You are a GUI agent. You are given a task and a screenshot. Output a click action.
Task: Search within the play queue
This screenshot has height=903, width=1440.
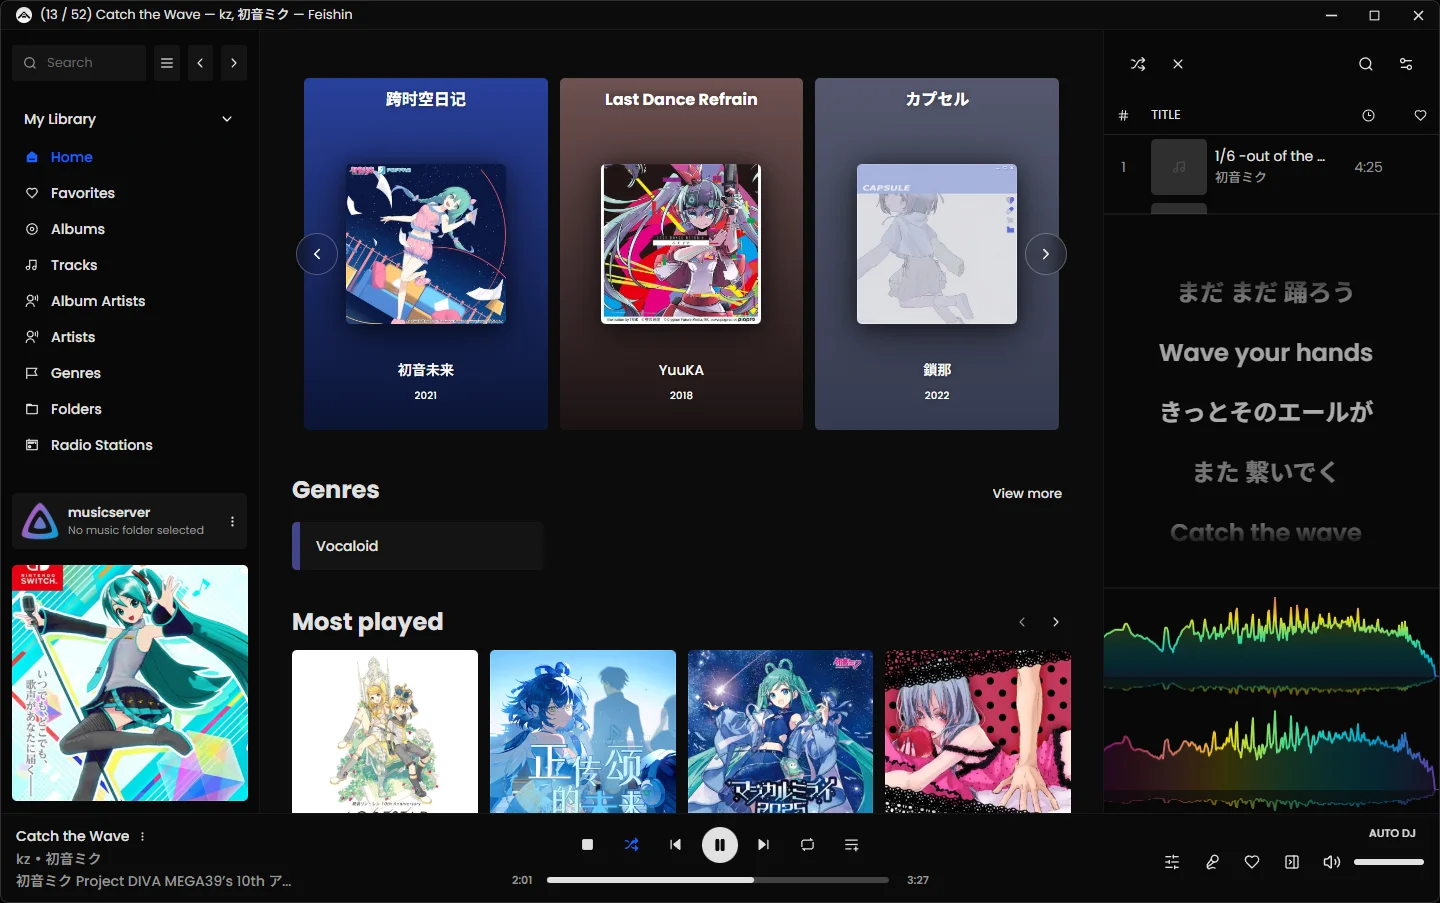1365,64
